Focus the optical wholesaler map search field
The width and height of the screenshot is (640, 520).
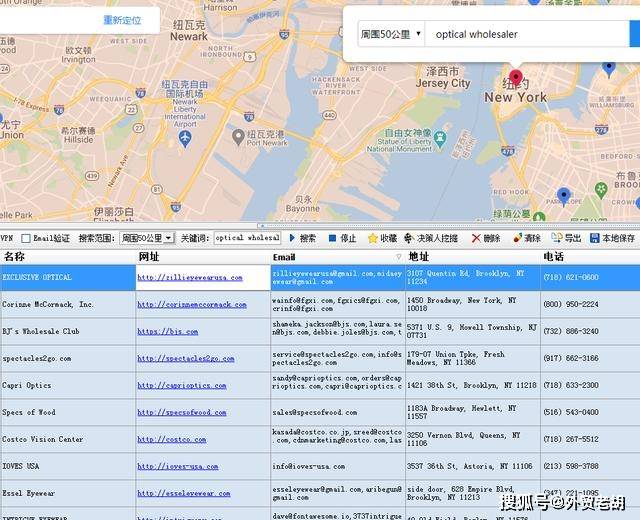tap(527, 34)
